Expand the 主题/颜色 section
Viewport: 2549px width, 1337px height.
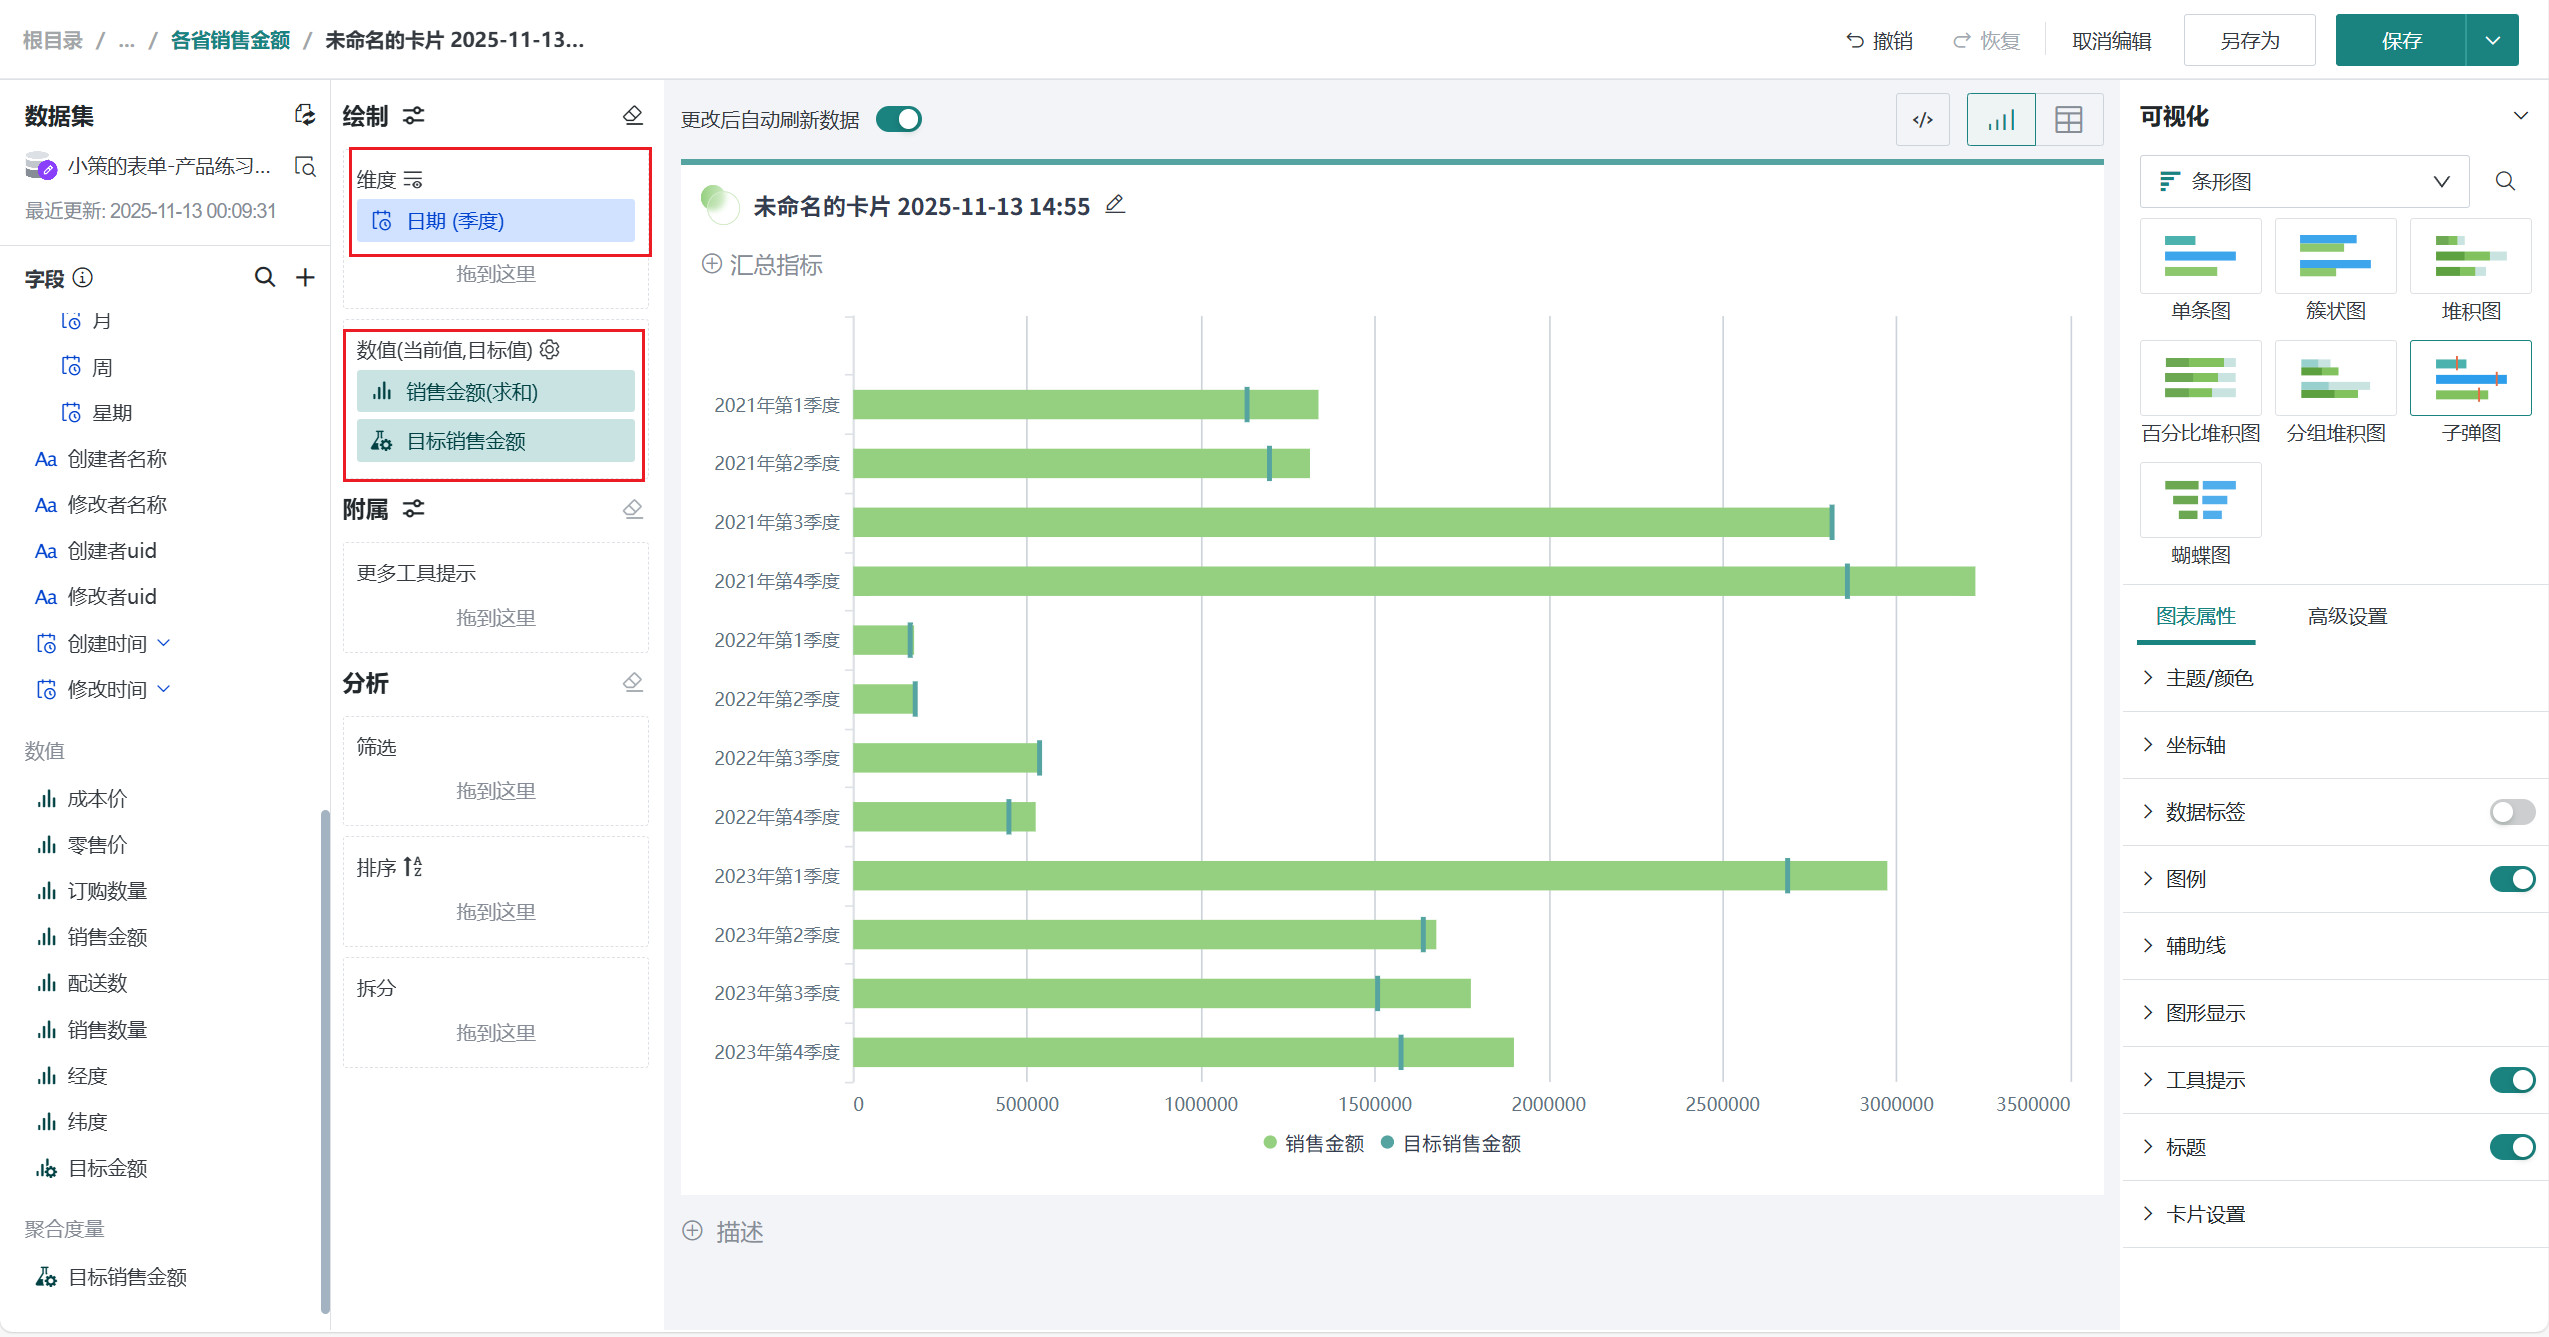[2208, 678]
